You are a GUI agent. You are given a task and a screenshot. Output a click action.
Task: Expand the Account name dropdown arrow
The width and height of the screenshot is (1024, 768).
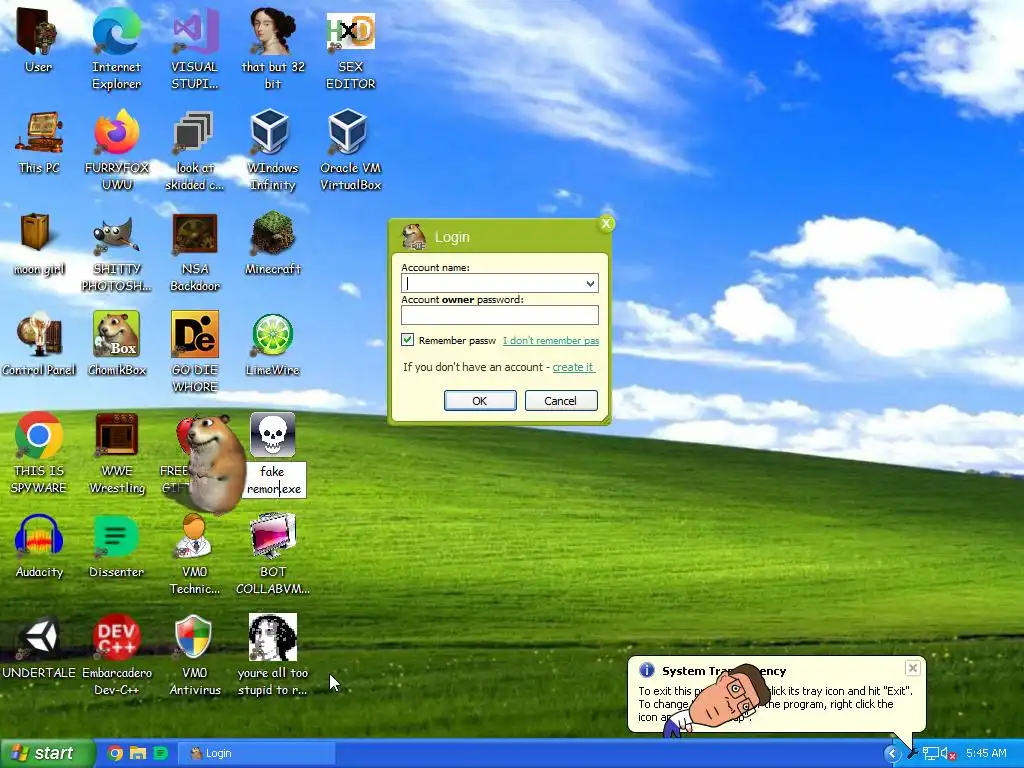pyautogui.click(x=590, y=283)
